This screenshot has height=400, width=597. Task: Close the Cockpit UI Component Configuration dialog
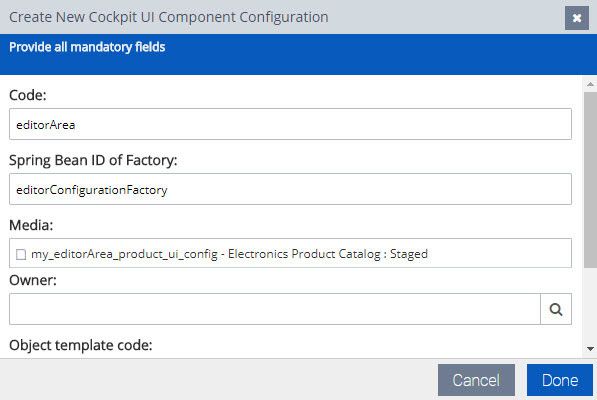[577, 18]
